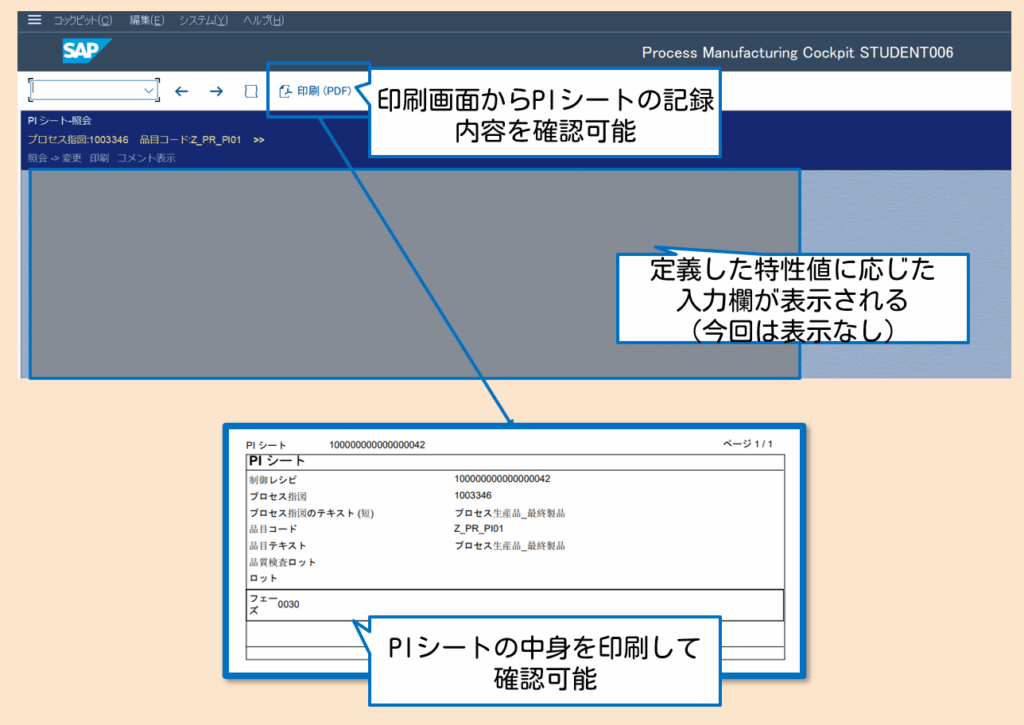Image resolution: width=1024 pixels, height=725 pixels.
Task: Expand the >> chevron after 品目コード
Action: 259,140
